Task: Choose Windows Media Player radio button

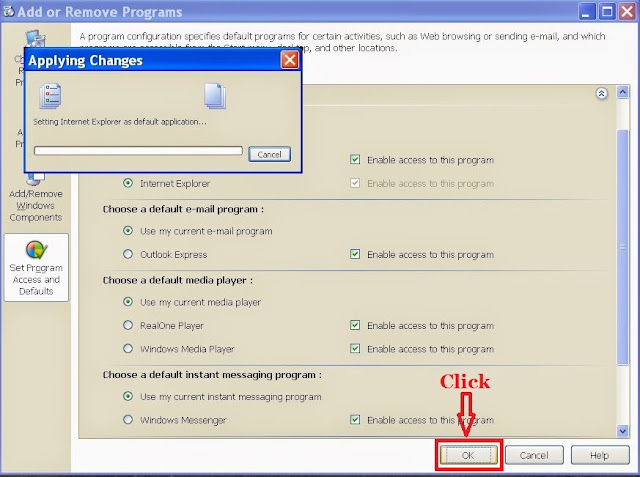Action: 128,348
